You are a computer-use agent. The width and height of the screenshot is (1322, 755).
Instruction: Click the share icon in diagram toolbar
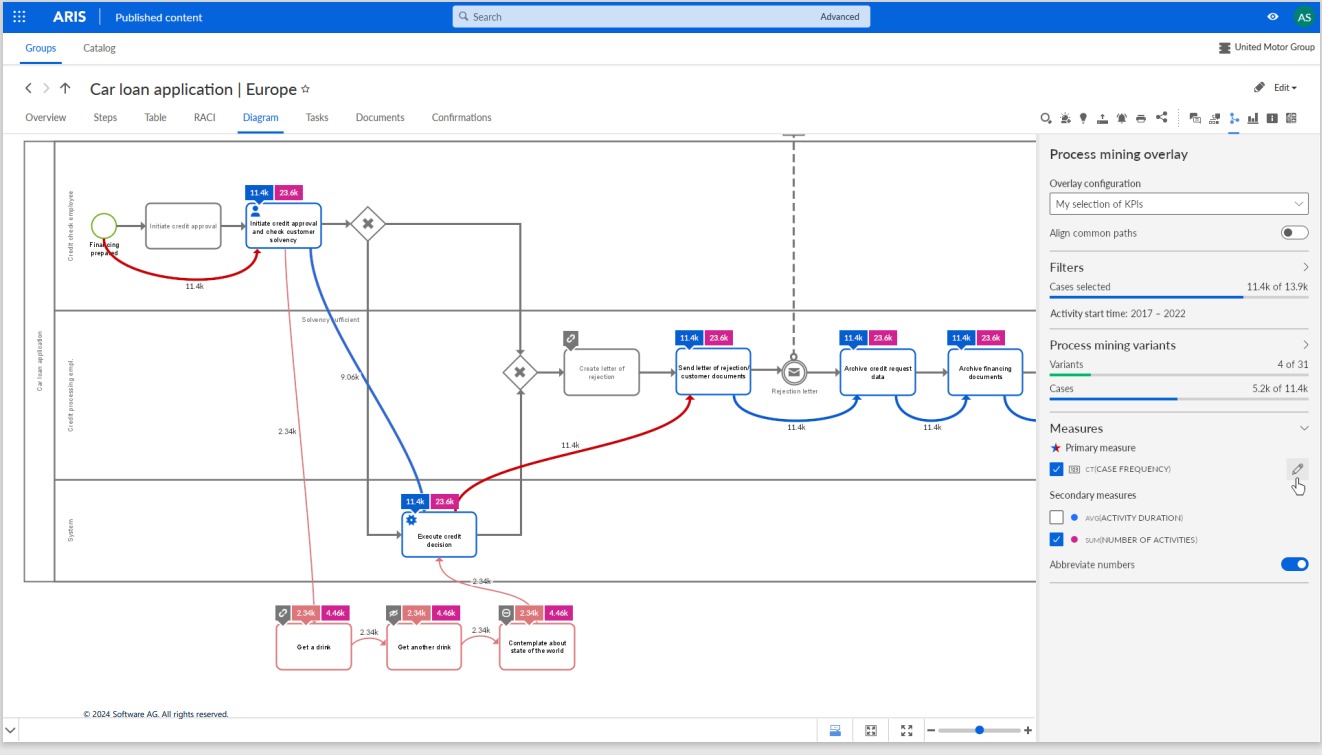coord(1161,118)
